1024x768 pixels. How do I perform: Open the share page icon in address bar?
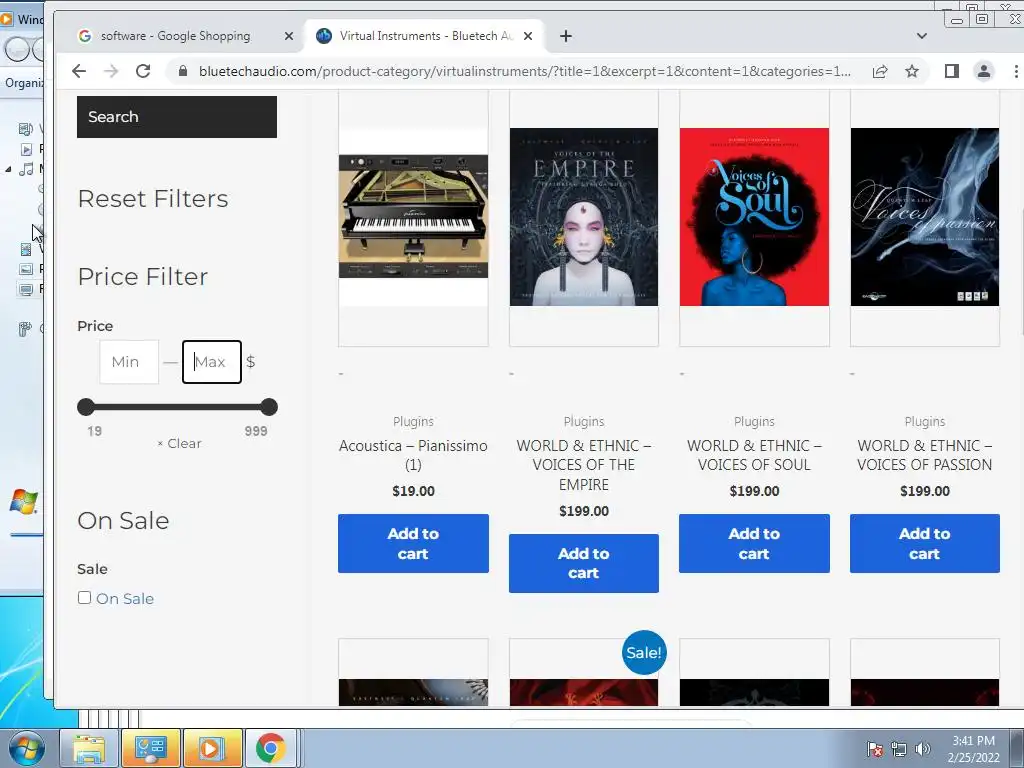click(x=880, y=71)
